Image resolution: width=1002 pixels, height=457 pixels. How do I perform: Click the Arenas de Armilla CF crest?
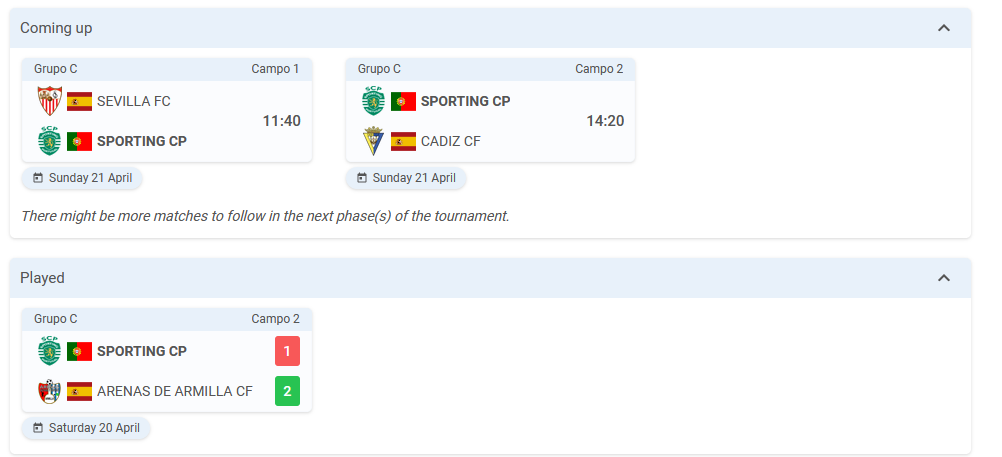pyautogui.click(x=50, y=391)
